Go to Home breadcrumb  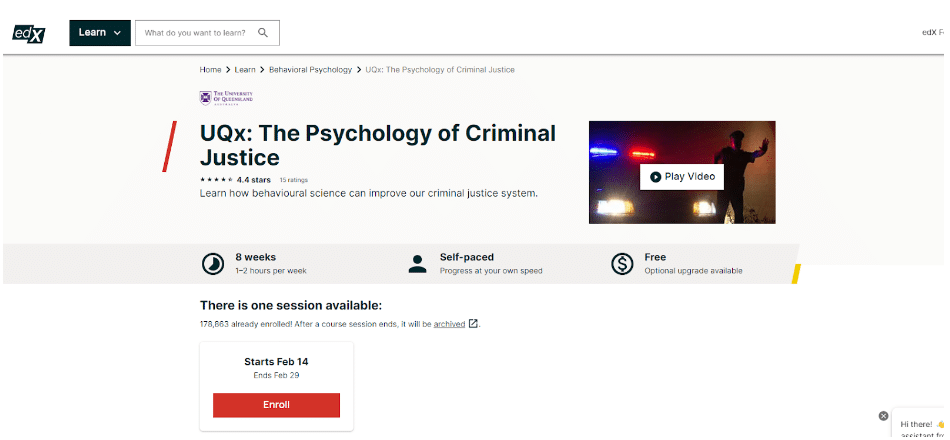click(x=210, y=70)
